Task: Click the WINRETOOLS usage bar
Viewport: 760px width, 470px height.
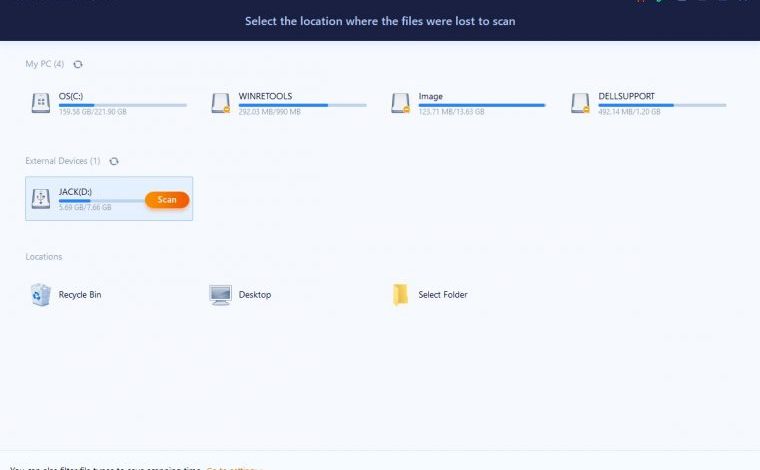Action: [302, 105]
